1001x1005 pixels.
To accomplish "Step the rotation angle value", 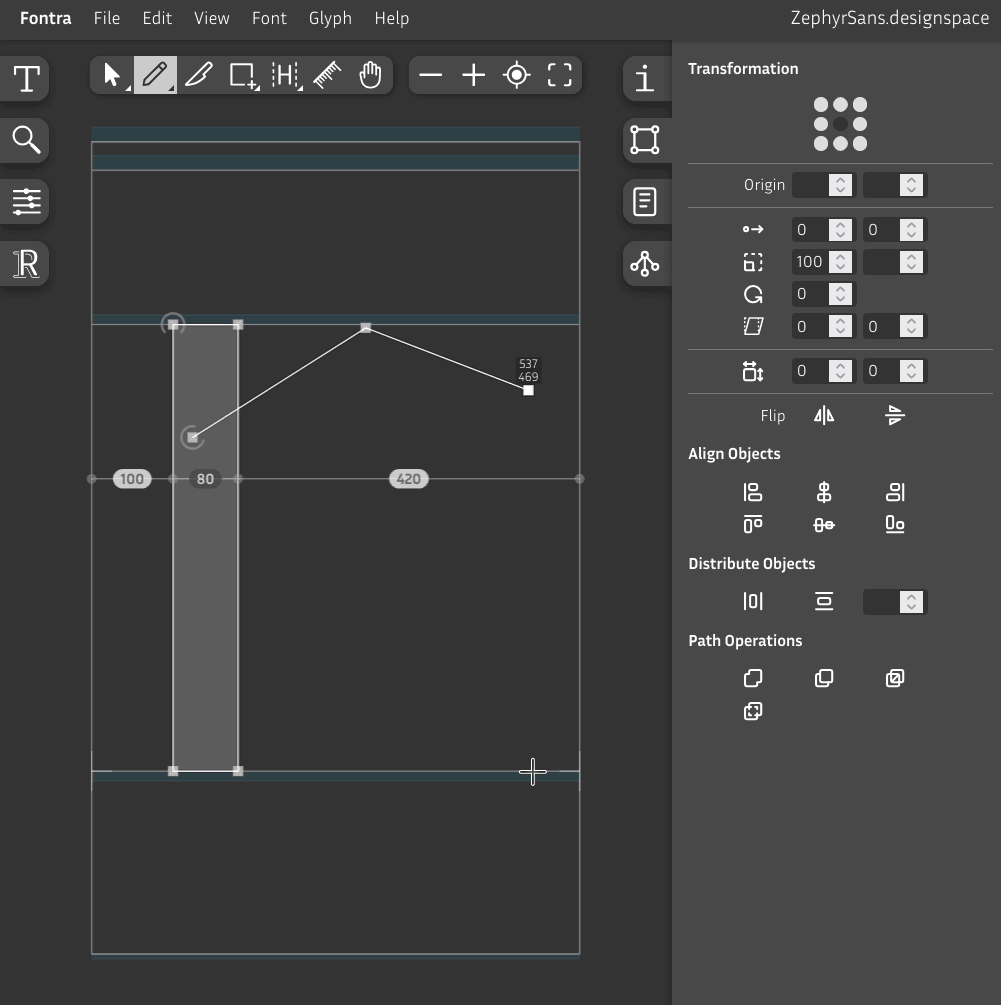I will pyautogui.click(x=841, y=294).
